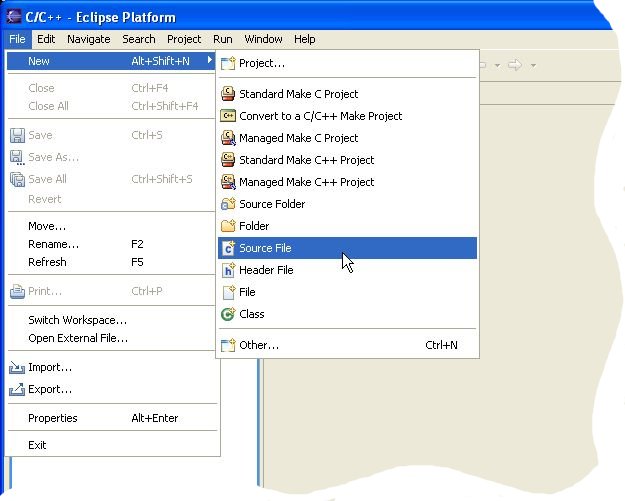
Task: Click the Import icon in File menu
Action: tap(16, 367)
